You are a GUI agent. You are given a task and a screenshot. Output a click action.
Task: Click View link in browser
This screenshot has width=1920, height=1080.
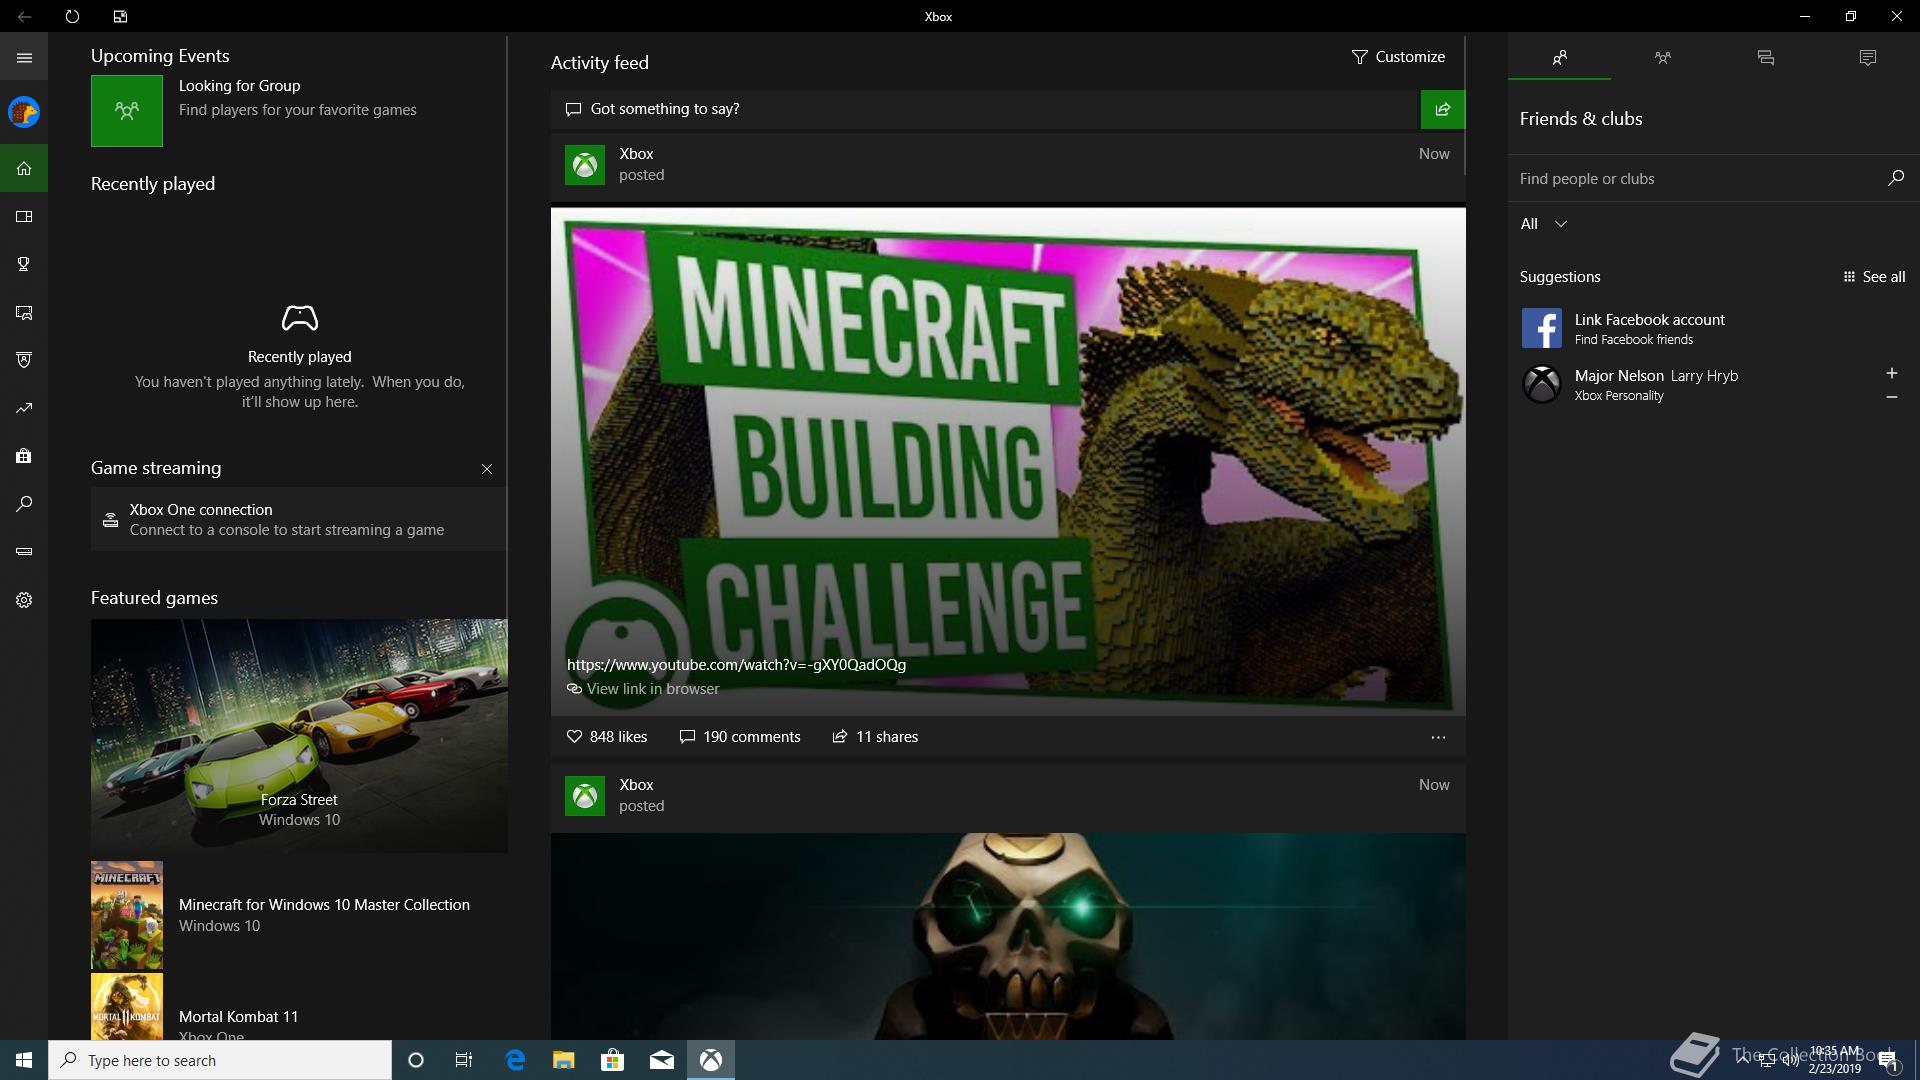tap(643, 689)
